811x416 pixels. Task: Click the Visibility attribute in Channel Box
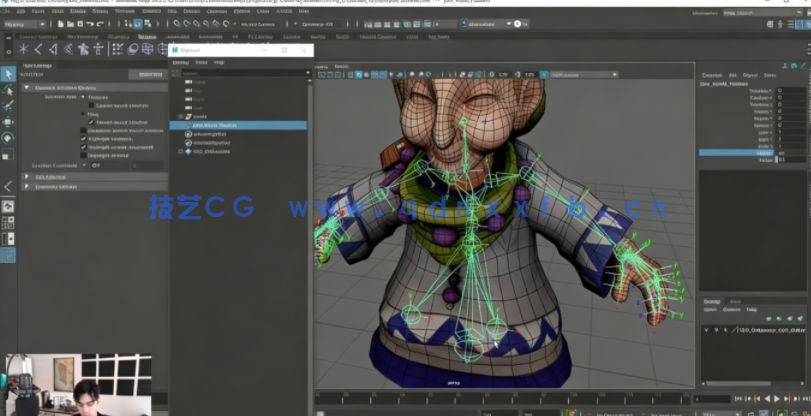[x=764, y=152]
